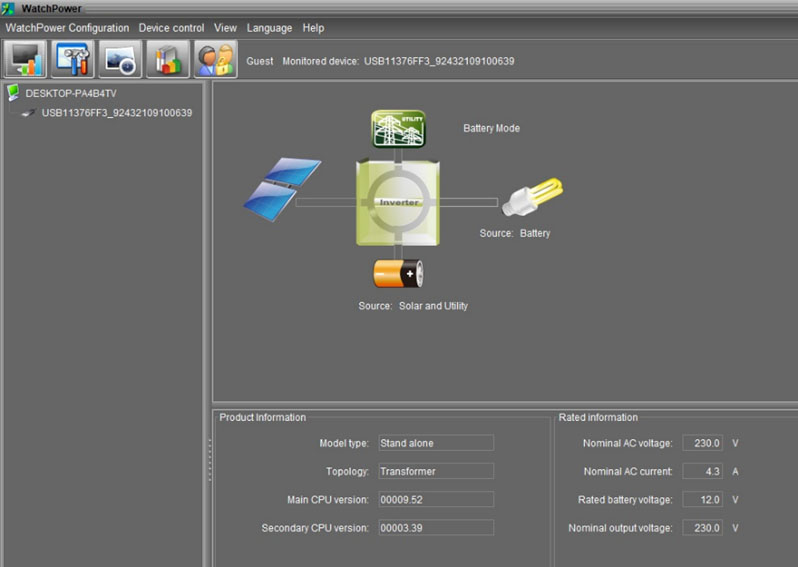Click the monitor status toolbar icon
The image size is (798, 567).
tap(26, 60)
